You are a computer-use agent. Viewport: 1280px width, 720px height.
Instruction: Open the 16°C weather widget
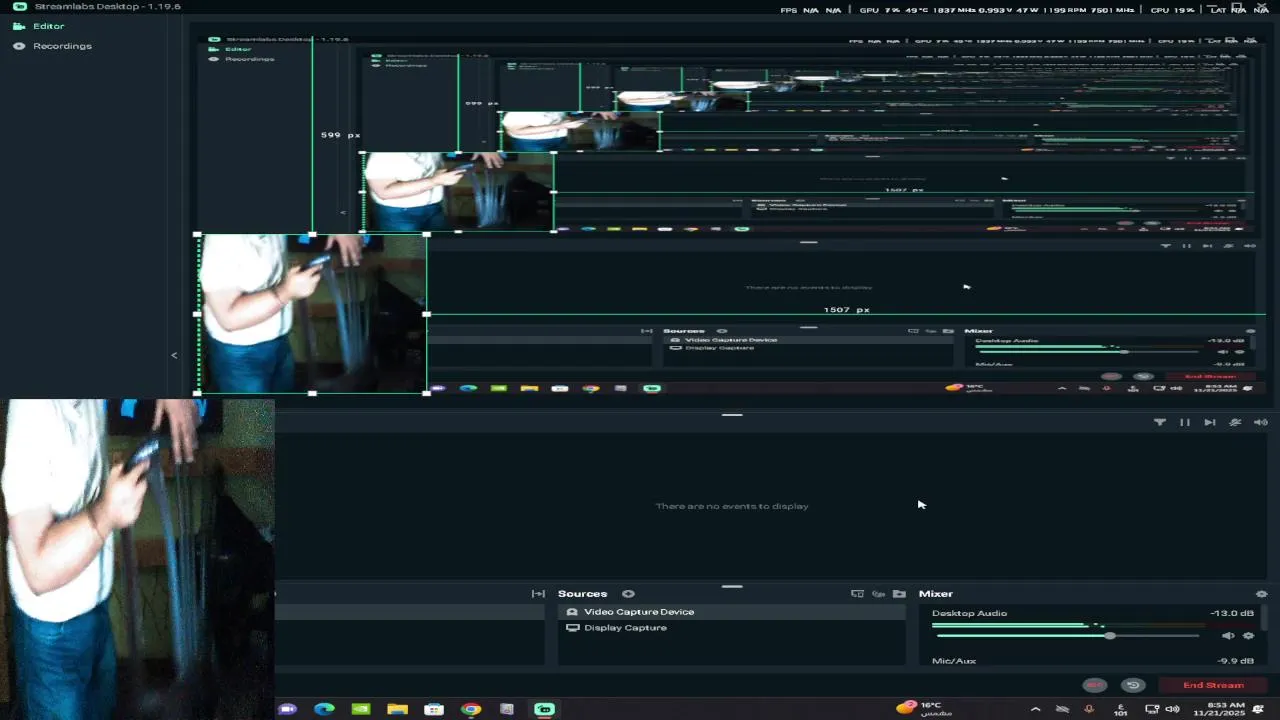pos(925,708)
